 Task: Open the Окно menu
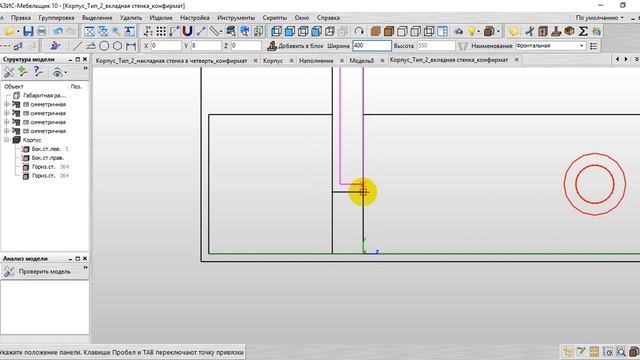coord(302,18)
